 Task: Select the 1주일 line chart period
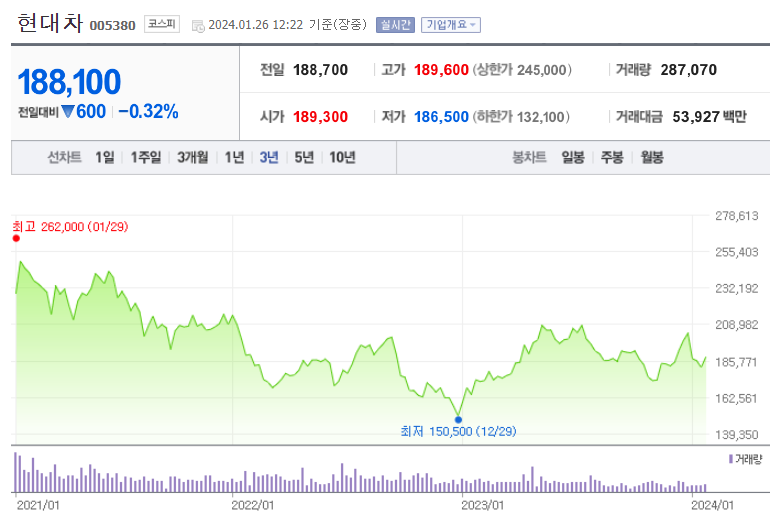pyautogui.click(x=145, y=157)
